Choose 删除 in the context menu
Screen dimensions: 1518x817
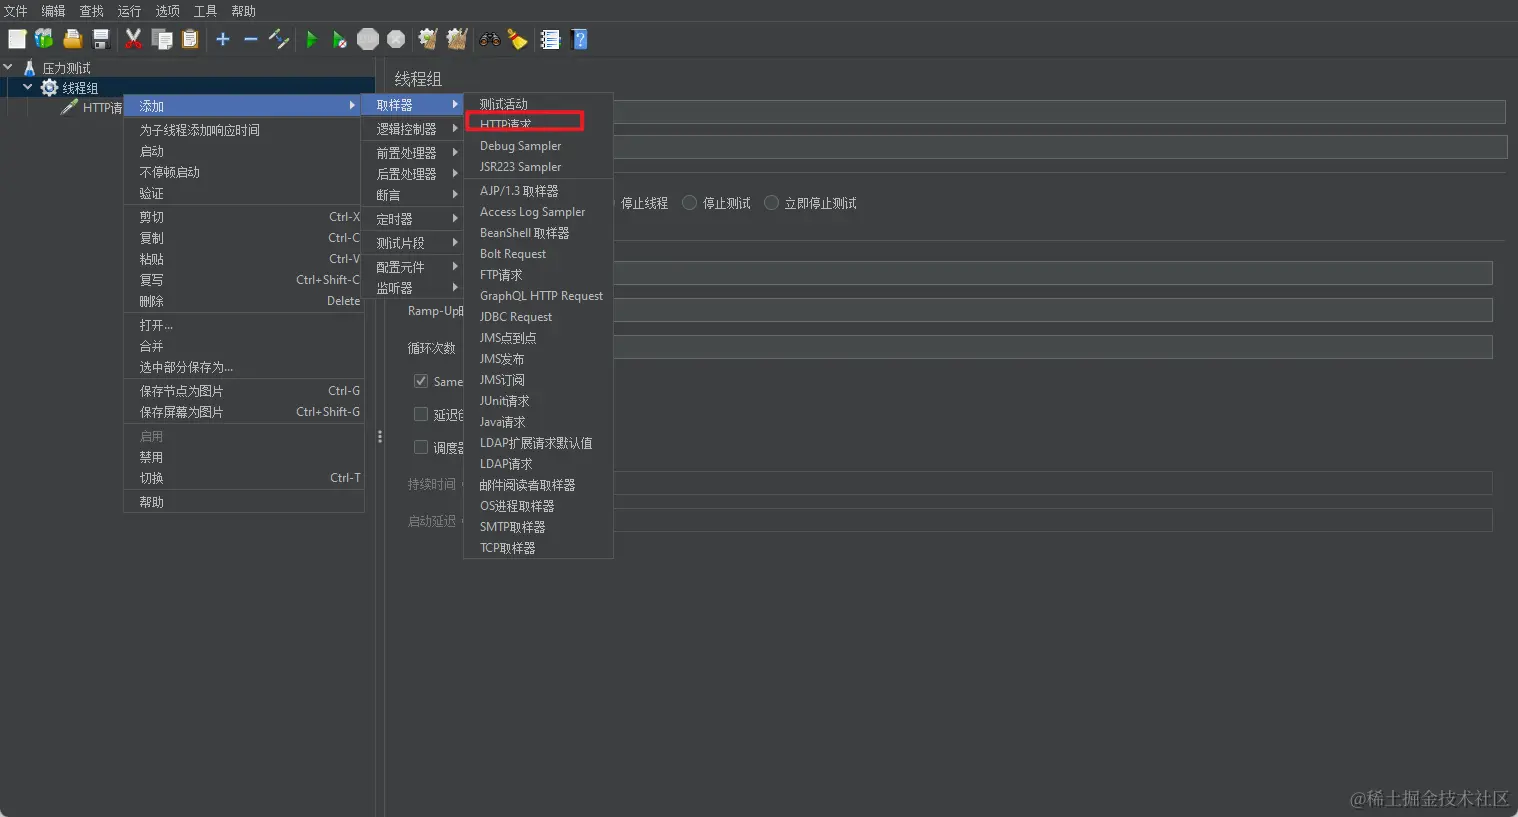point(243,301)
